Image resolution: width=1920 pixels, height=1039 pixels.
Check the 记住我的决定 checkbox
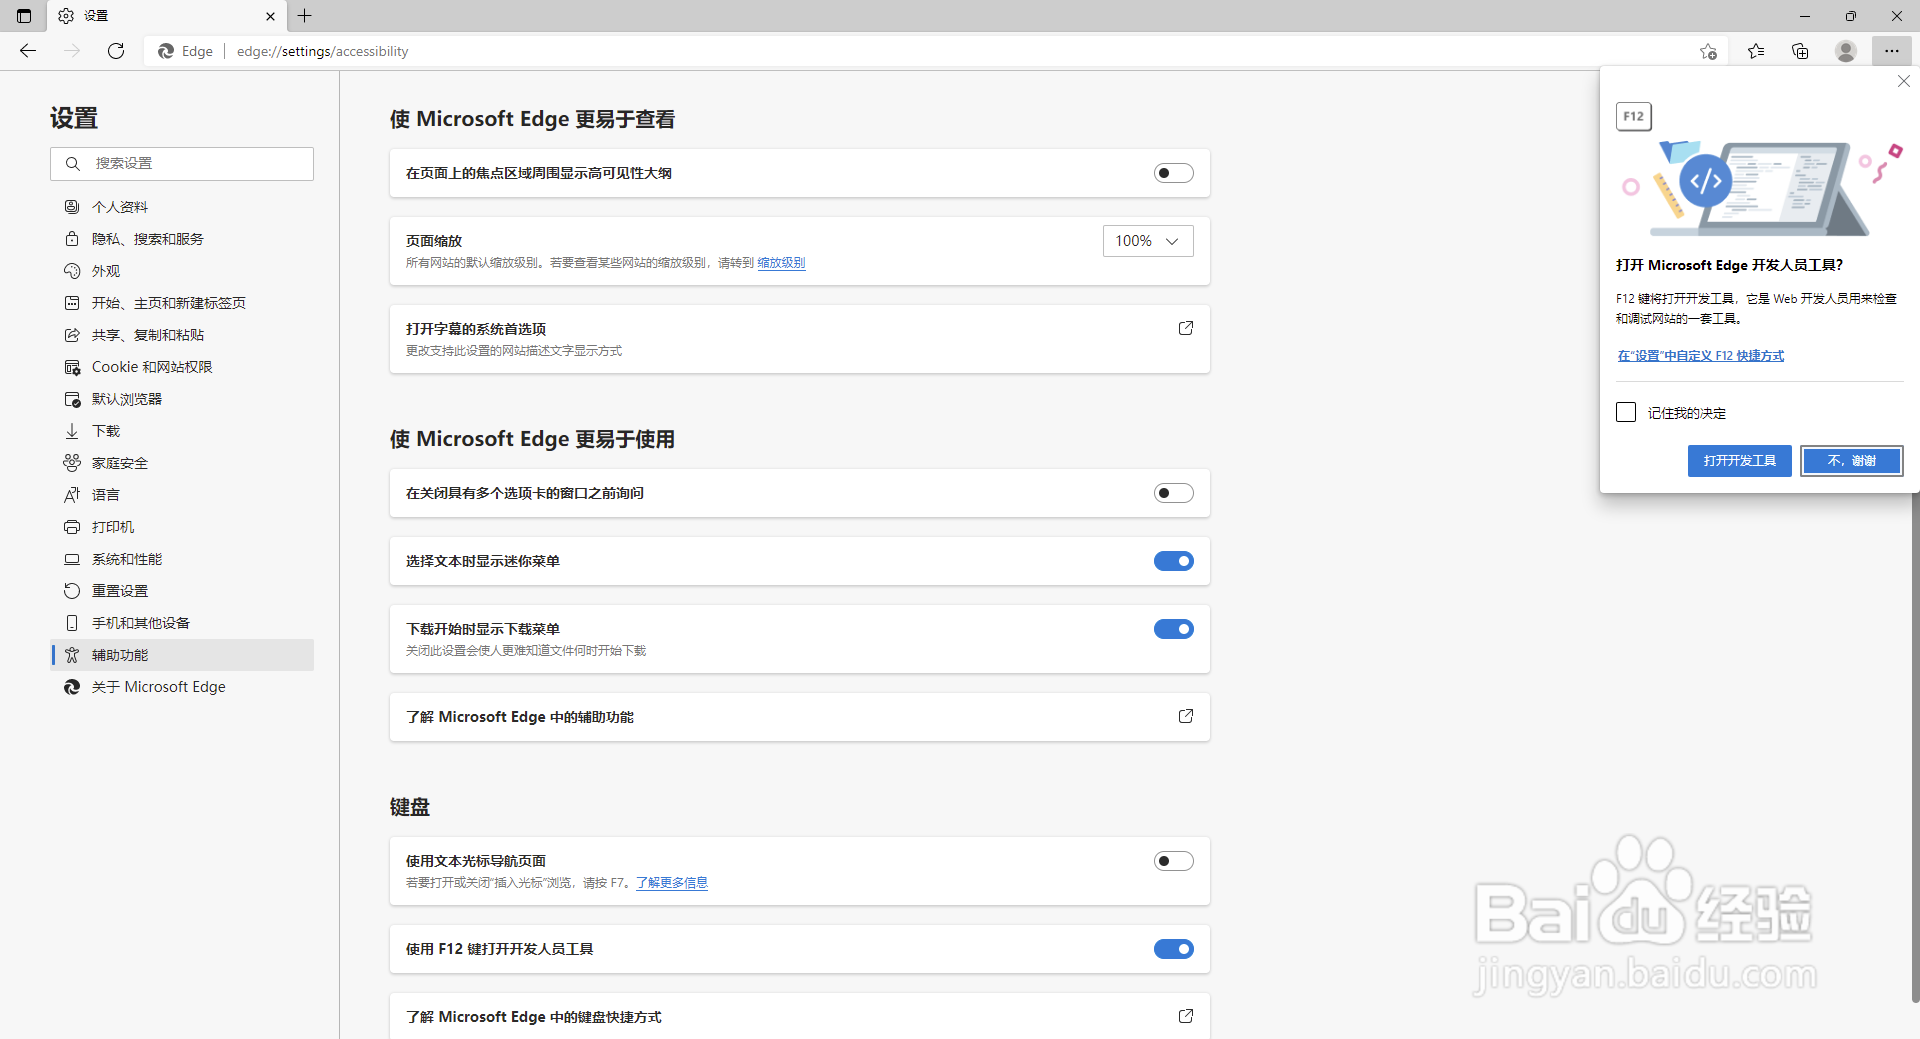(x=1626, y=412)
